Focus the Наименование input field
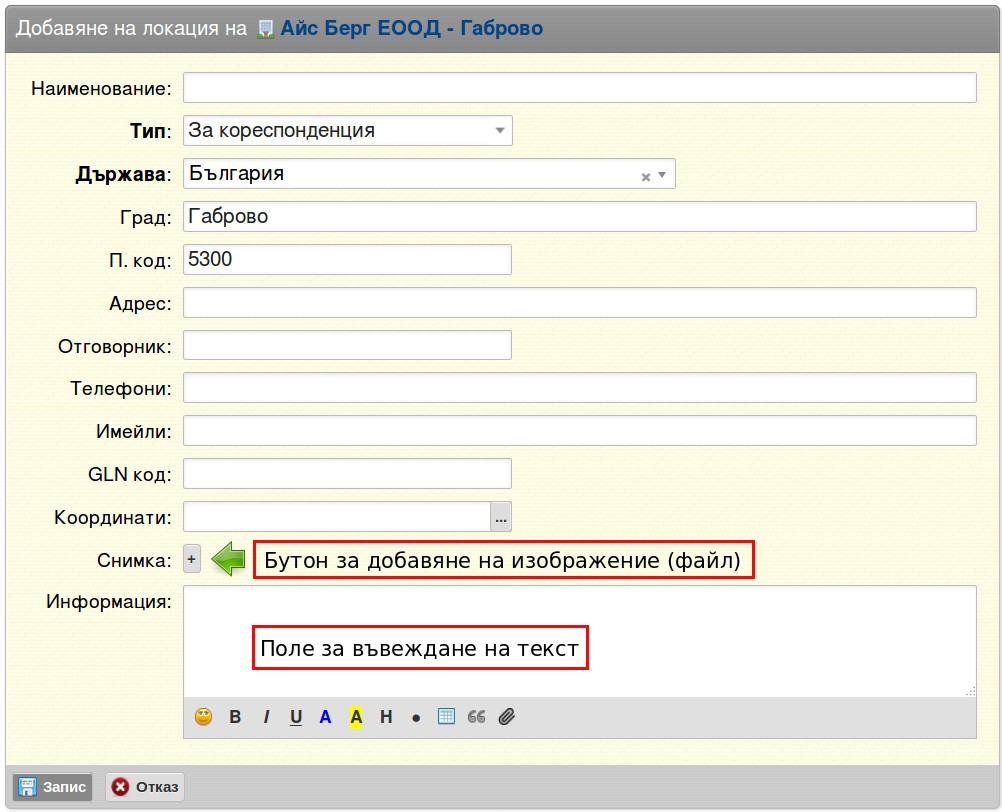Image resolution: width=1002 pixels, height=812 pixels. click(580, 88)
